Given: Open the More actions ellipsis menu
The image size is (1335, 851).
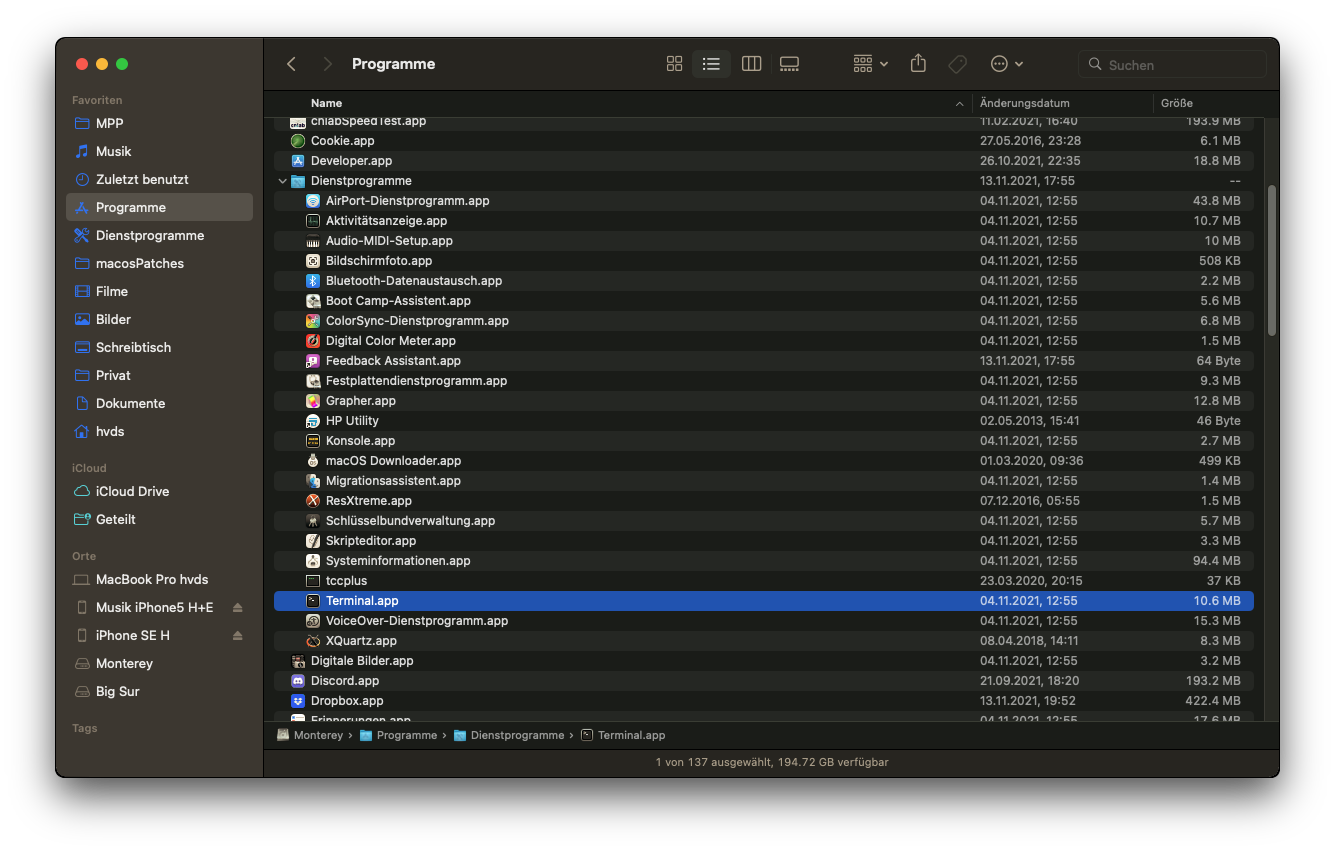Looking at the screenshot, I should 1006,64.
